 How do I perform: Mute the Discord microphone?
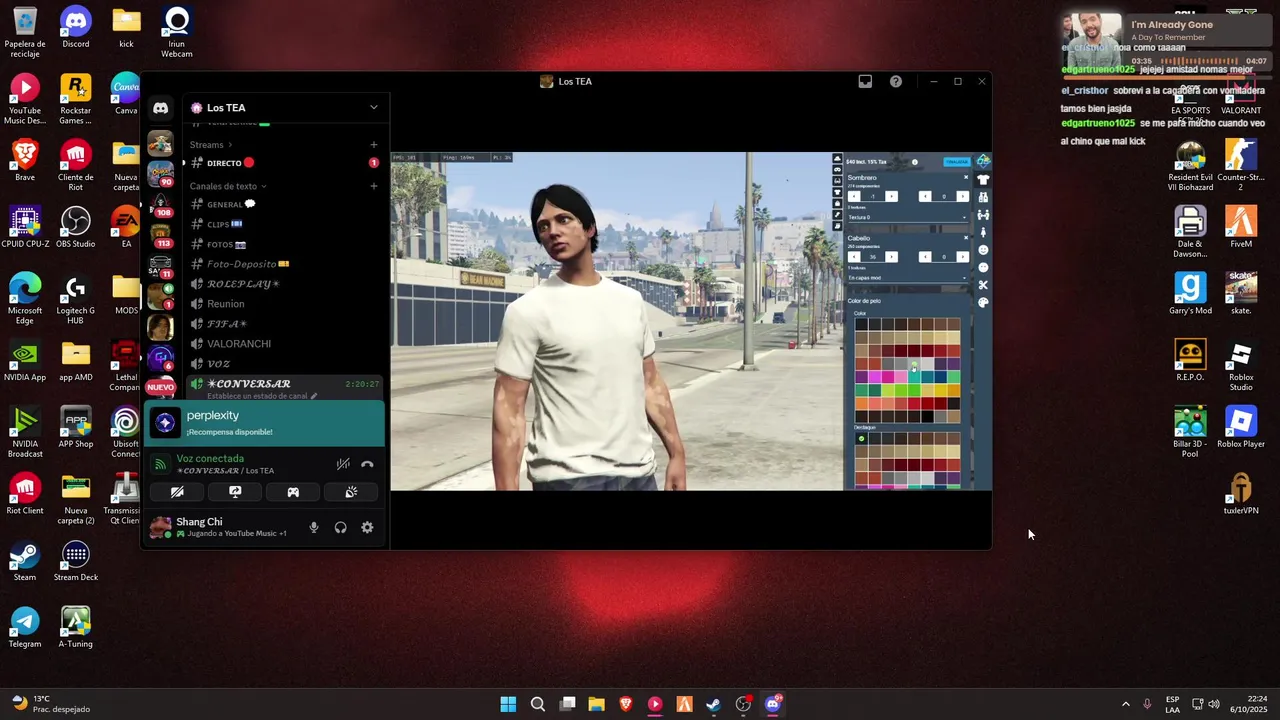(x=314, y=527)
